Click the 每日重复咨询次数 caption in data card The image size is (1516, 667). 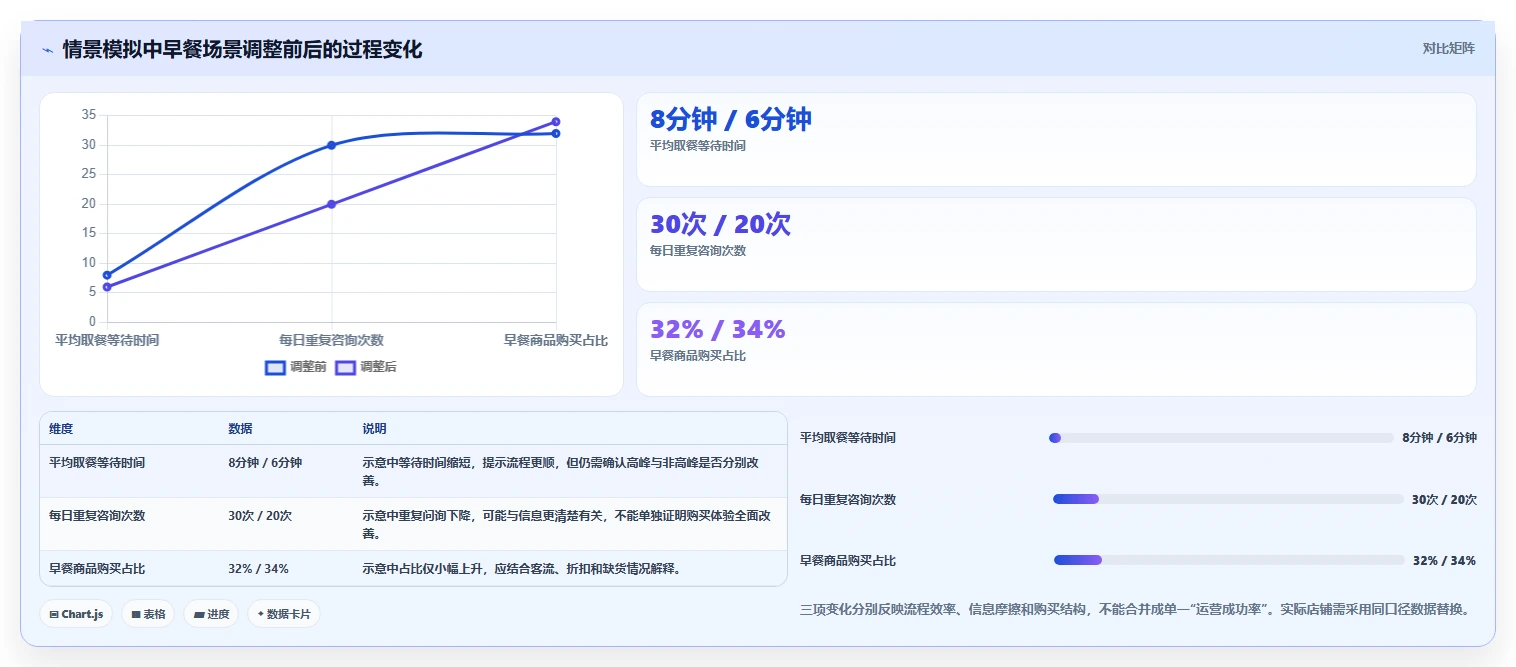[x=698, y=251]
